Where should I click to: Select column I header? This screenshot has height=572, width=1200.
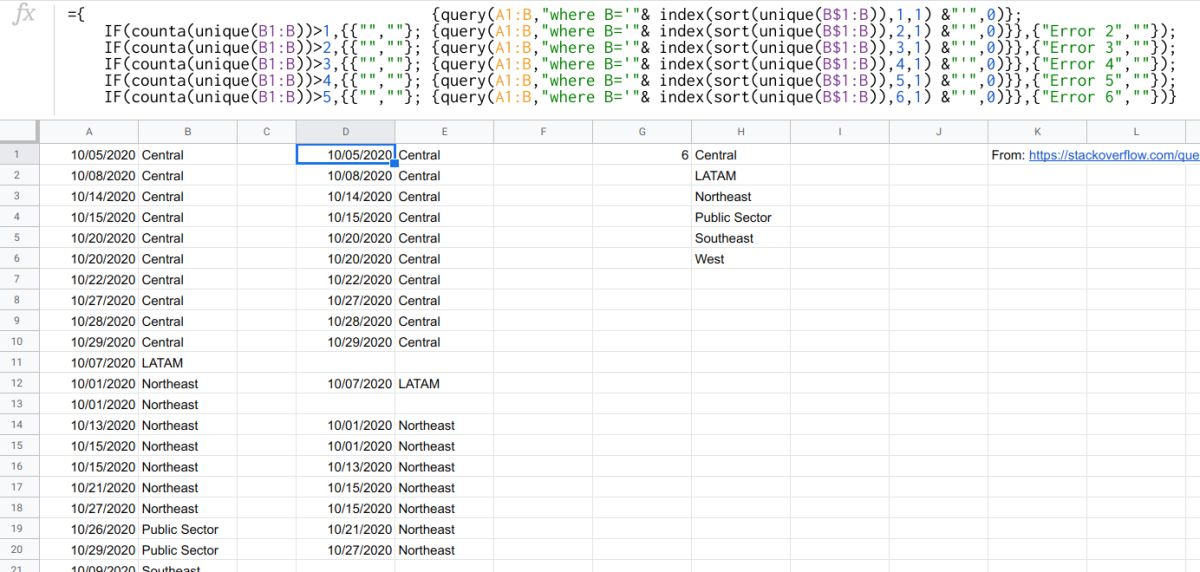841,132
